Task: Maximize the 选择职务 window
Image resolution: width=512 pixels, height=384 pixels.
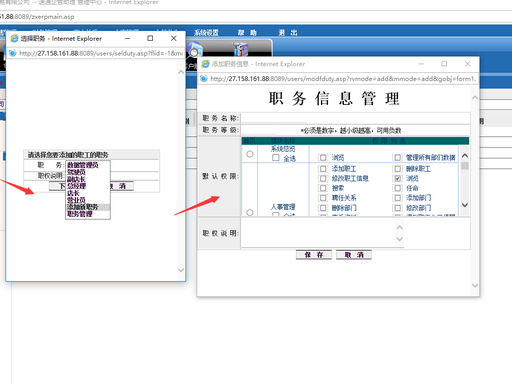Action: pyautogui.click(x=150, y=38)
